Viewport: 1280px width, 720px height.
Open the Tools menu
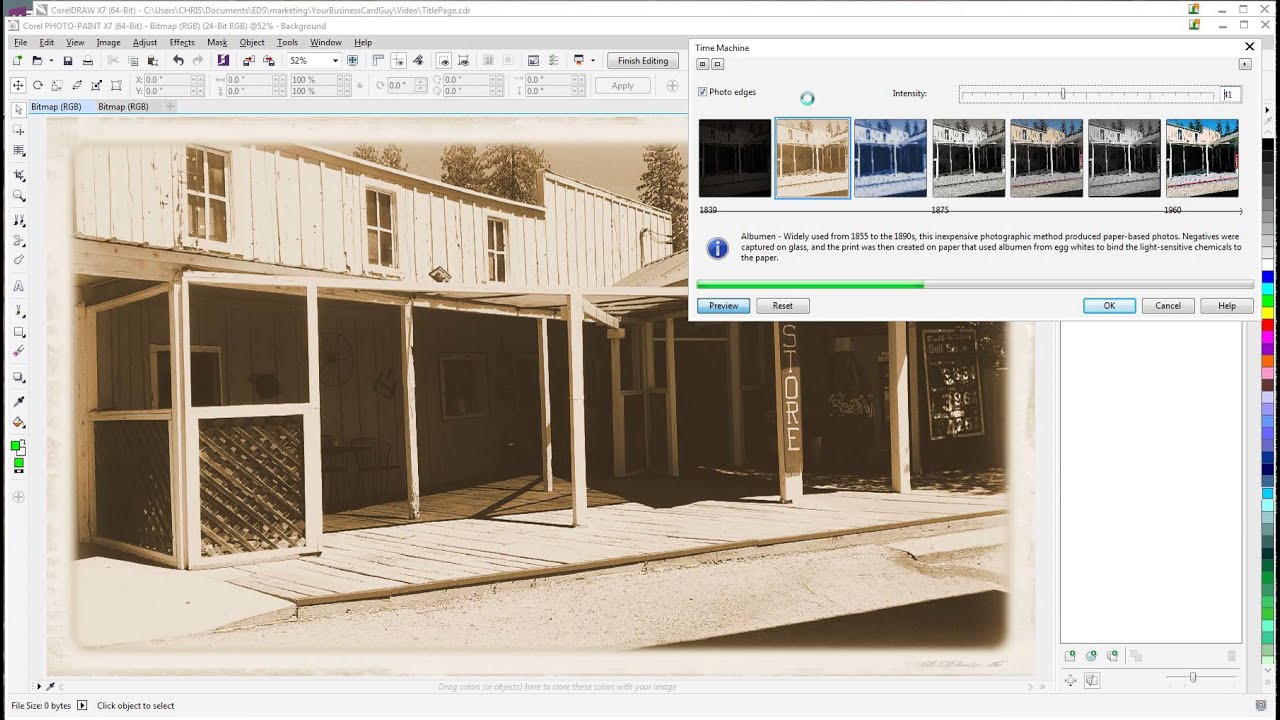click(x=287, y=43)
